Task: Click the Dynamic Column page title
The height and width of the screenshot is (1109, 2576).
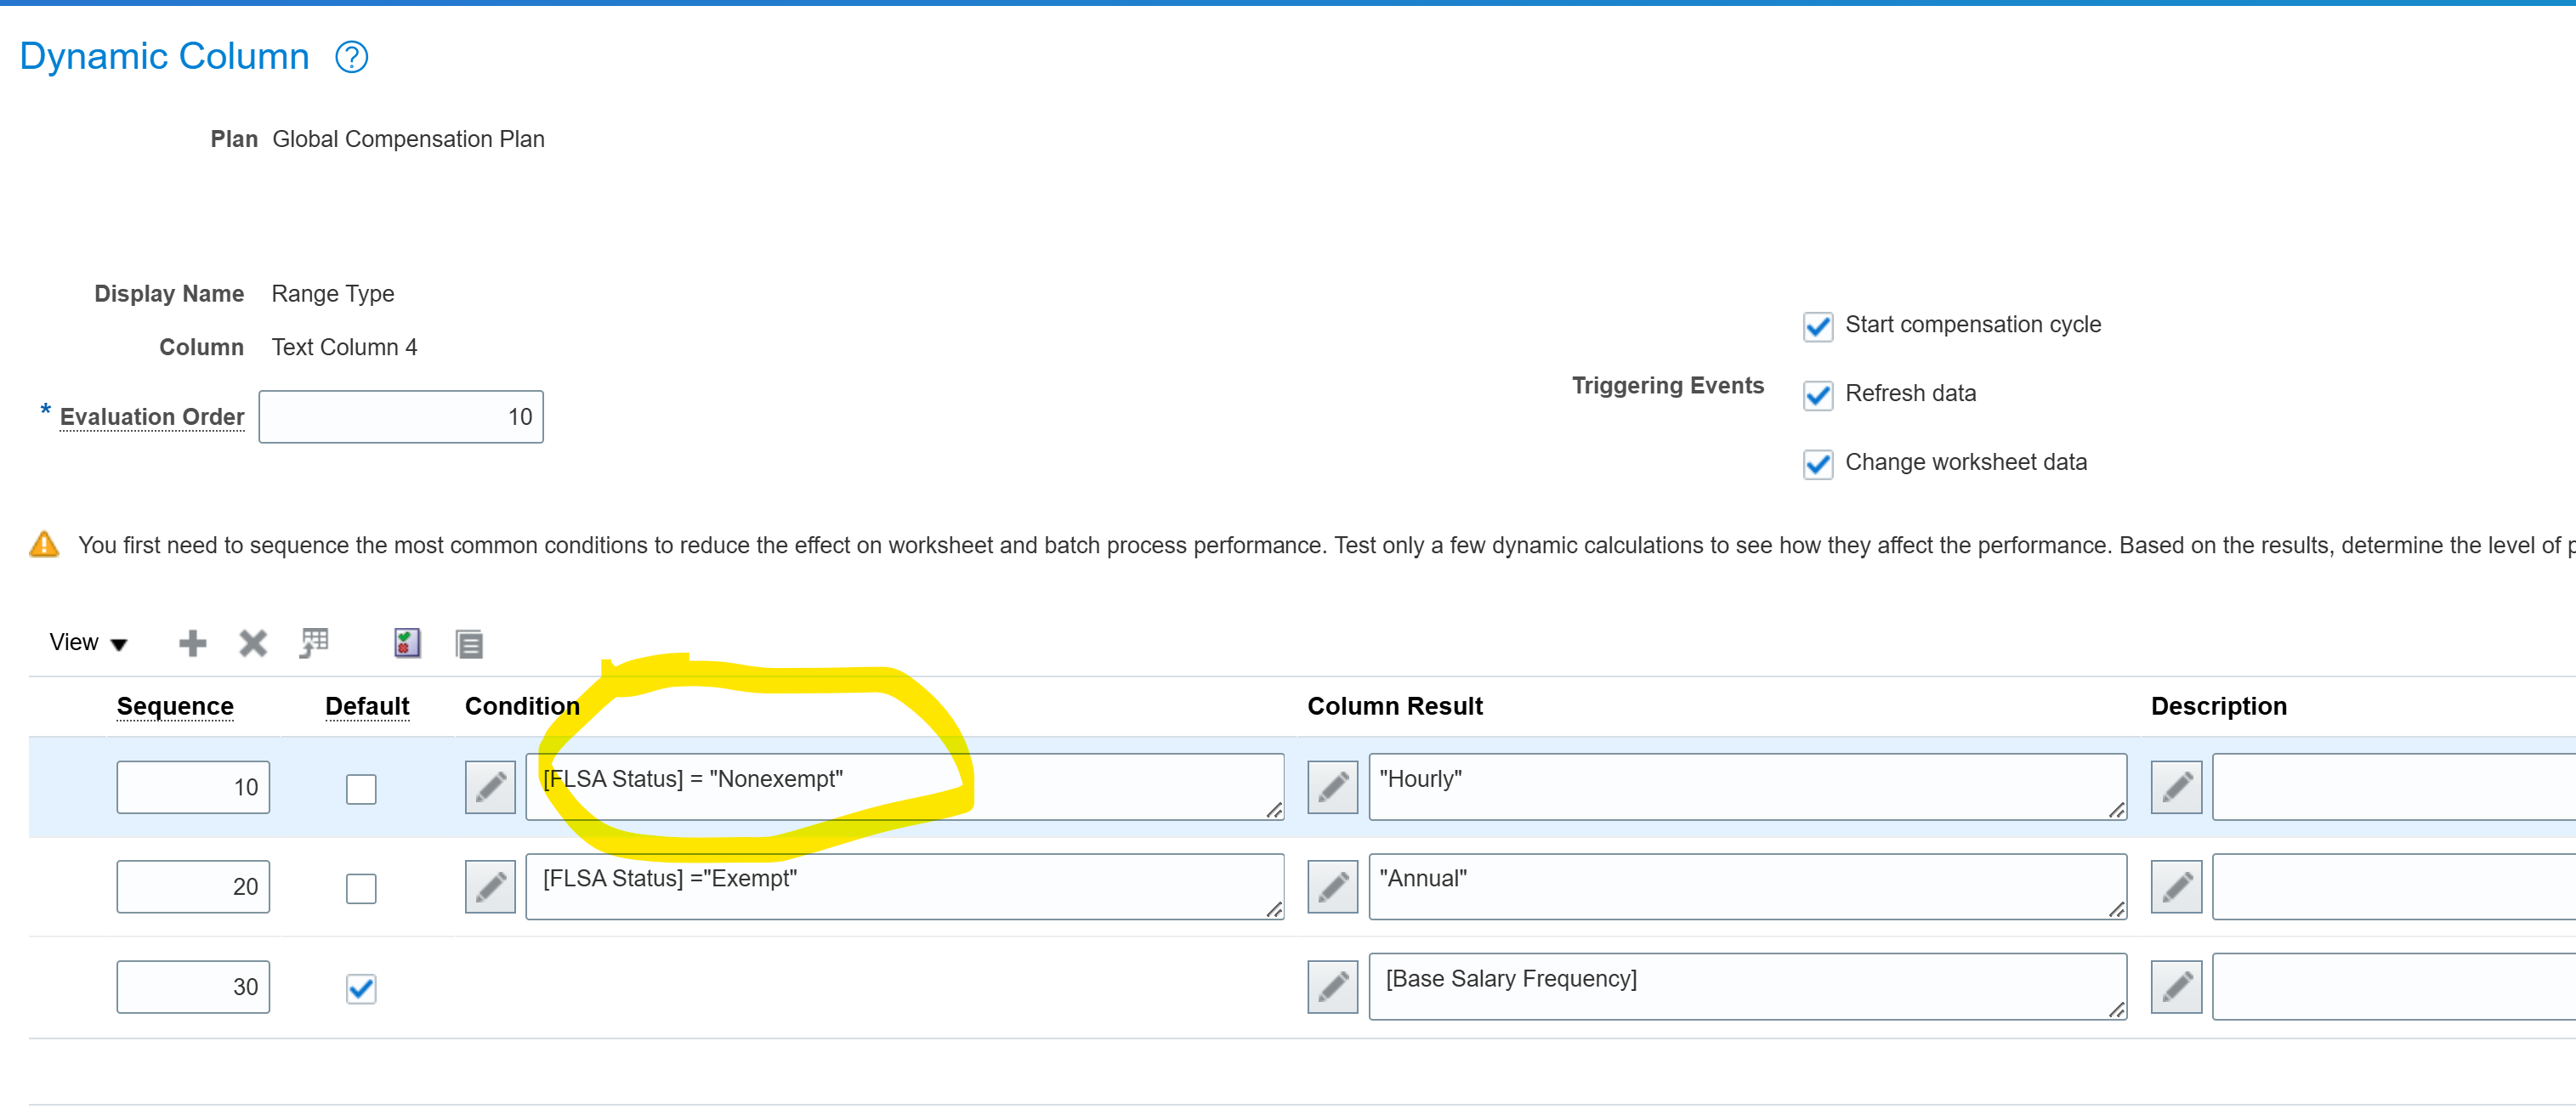Action: [164, 56]
